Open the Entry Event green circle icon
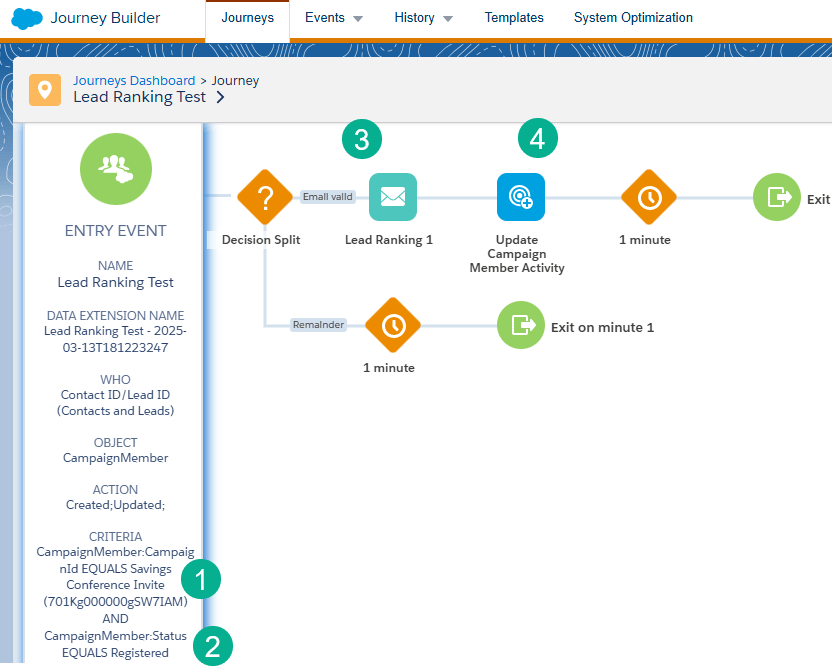The image size is (832, 667). [116, 169]
